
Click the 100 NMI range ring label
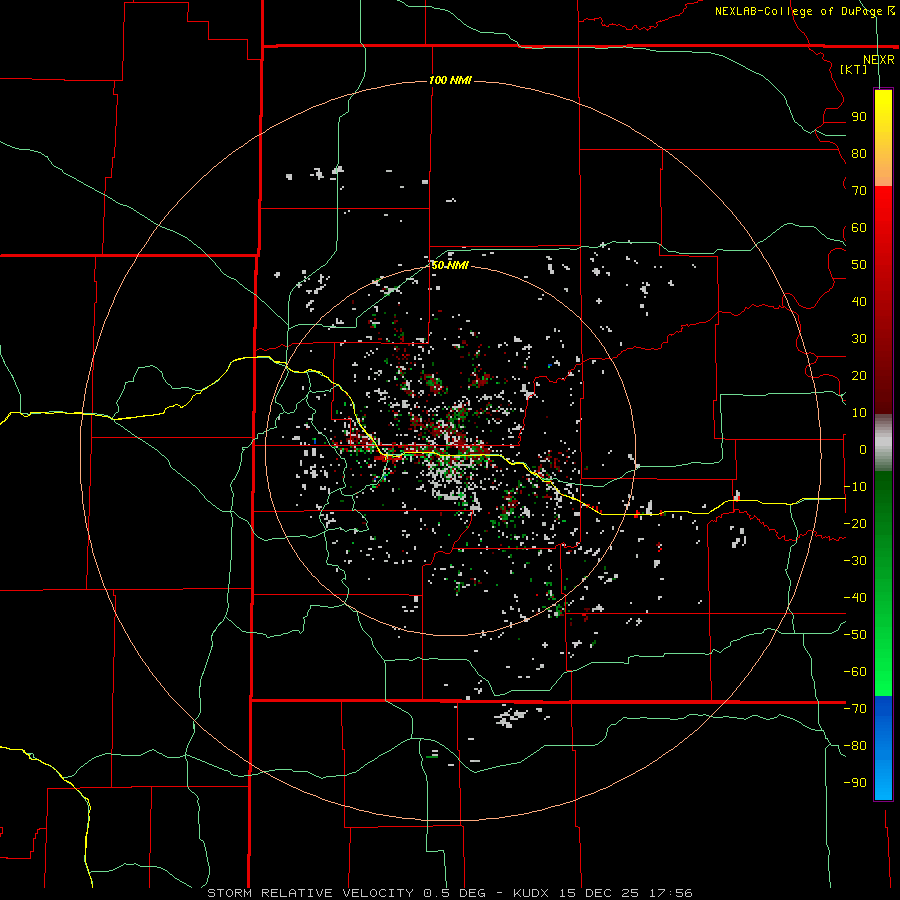click(x=450, y=80)
